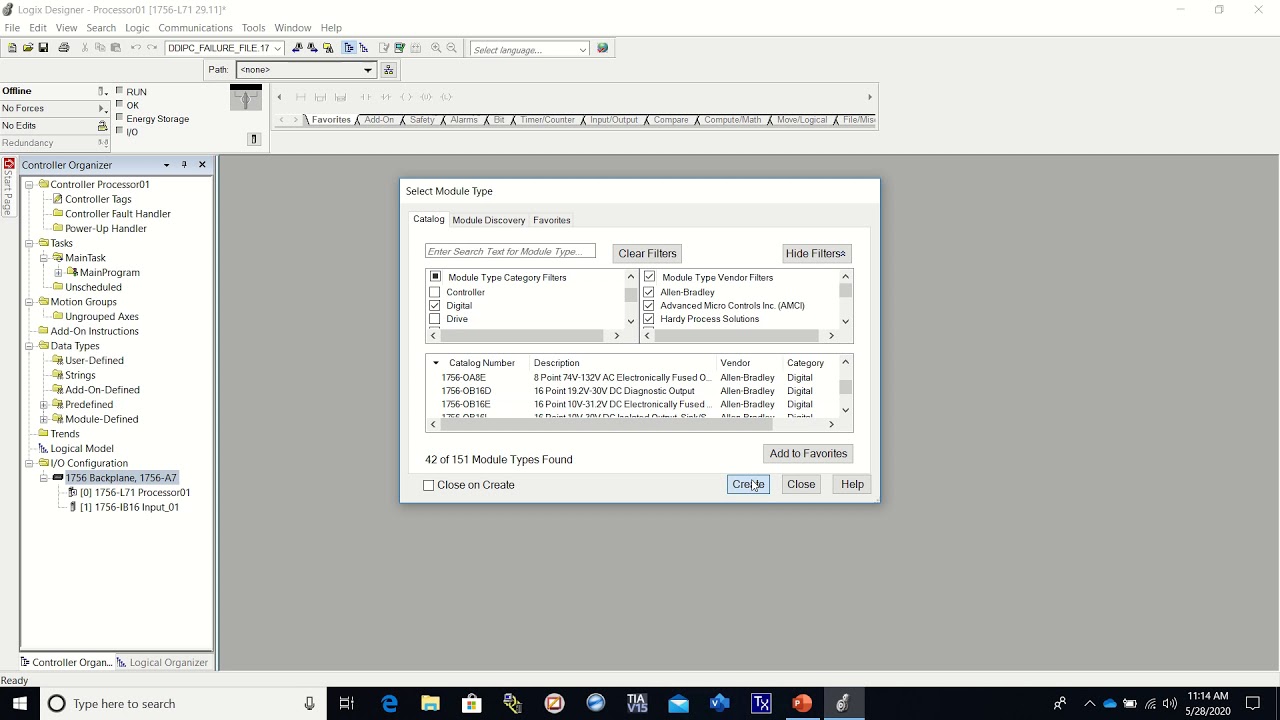Open the Offline controller mode dropdown
The image size is (1280, 720).
[x=102, y=91]
